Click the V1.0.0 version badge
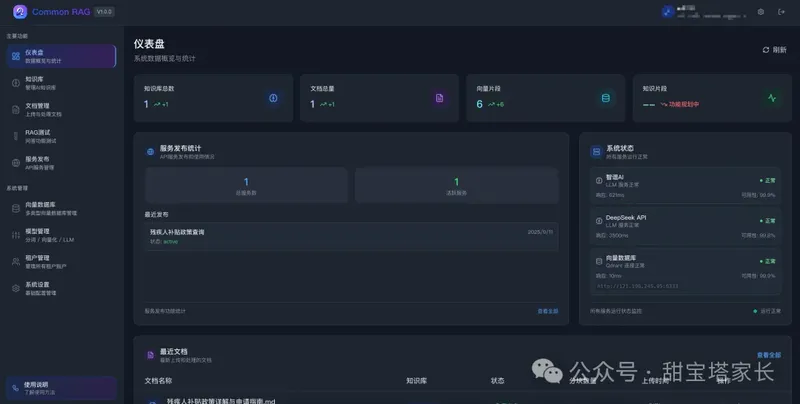This screenshot has height=404, width=800. [x=104, y=12]
